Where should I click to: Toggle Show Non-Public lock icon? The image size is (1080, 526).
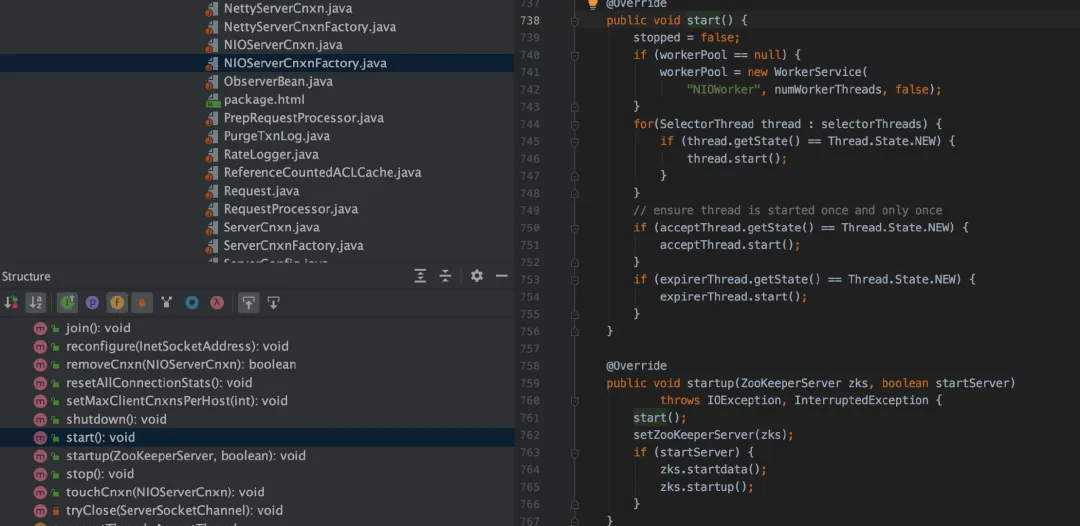tap(141, 302)
